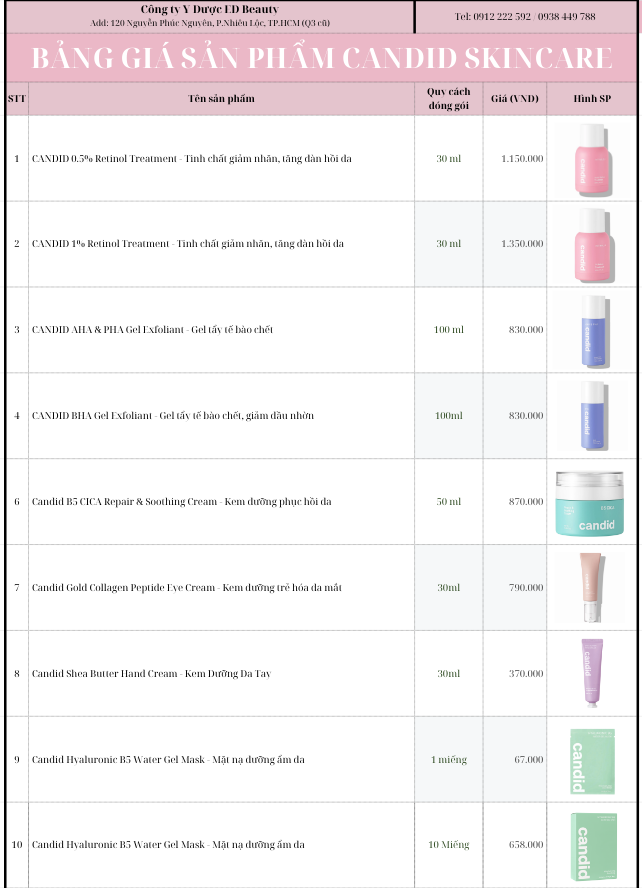Click the 'Hình SP' column header
This screenshot has width=642, height=888.
click(593, 99)
